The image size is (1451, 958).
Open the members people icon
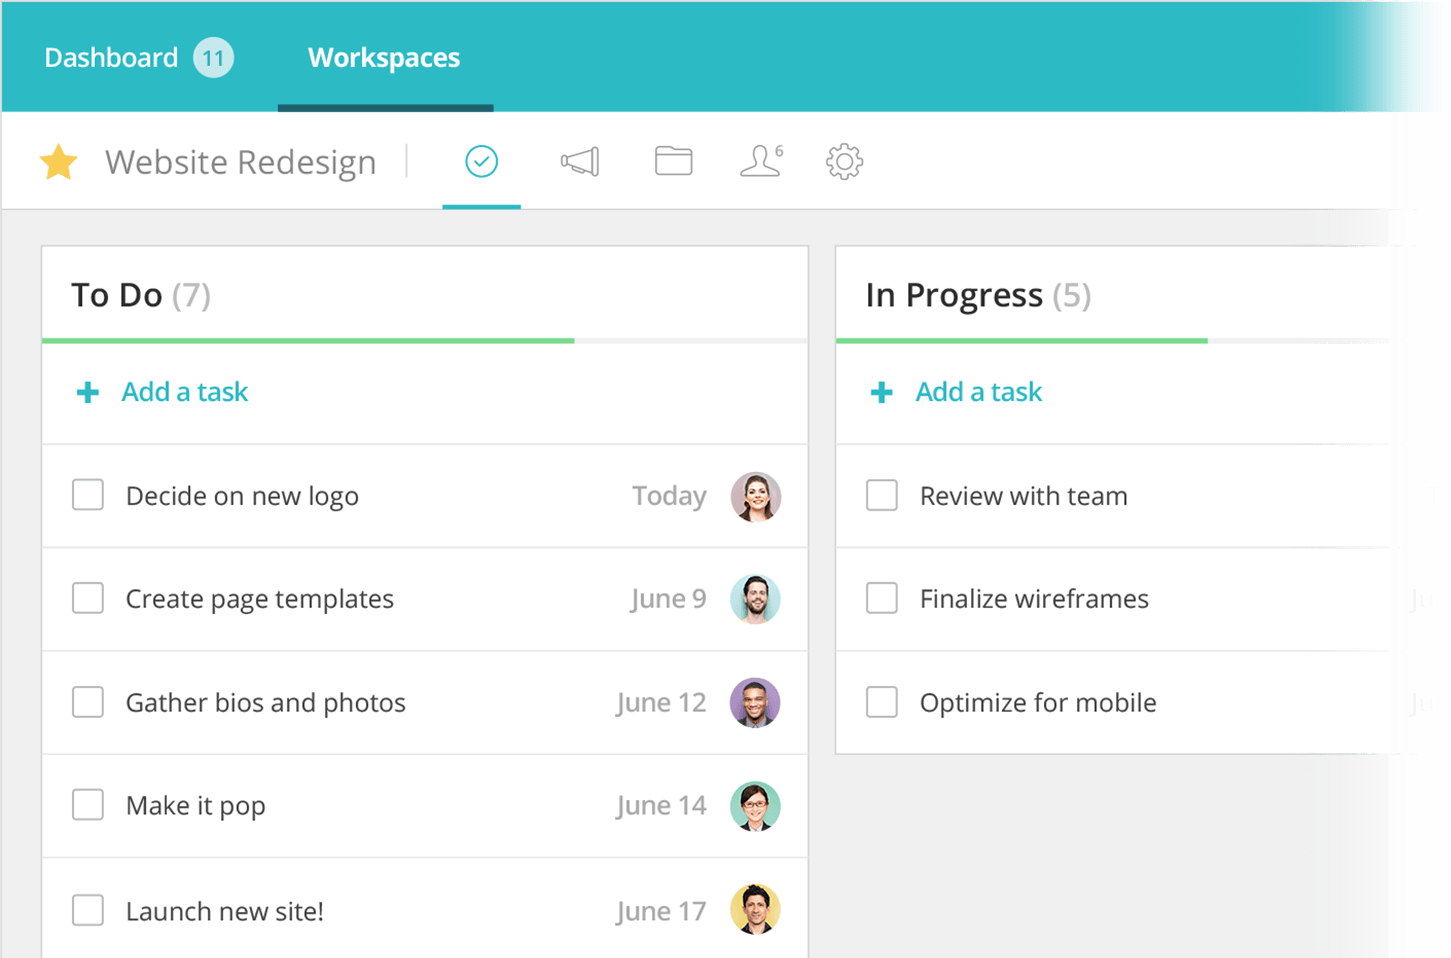click(x=761, y=161)
